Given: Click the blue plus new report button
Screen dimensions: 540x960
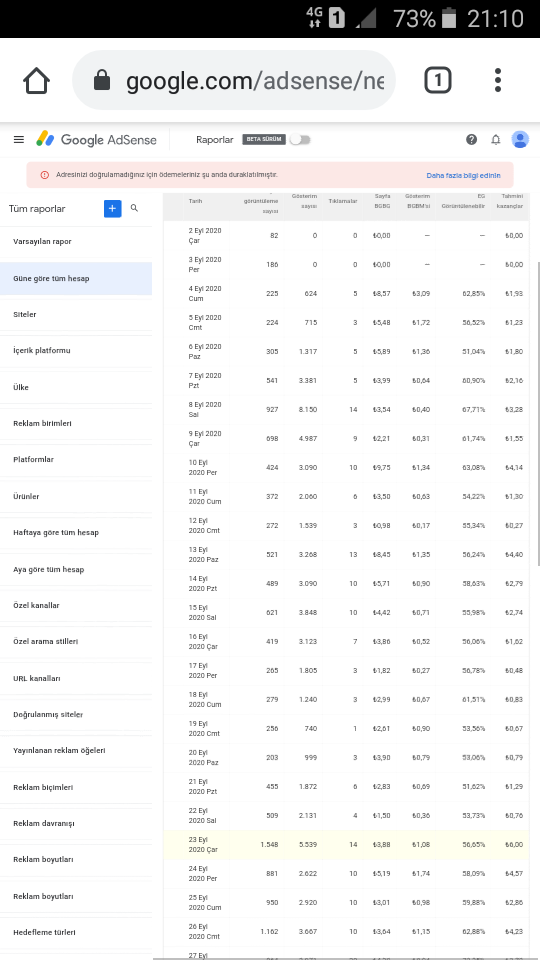Looking at the screenshot, I should pyautogui.click(x=113, y=209).
